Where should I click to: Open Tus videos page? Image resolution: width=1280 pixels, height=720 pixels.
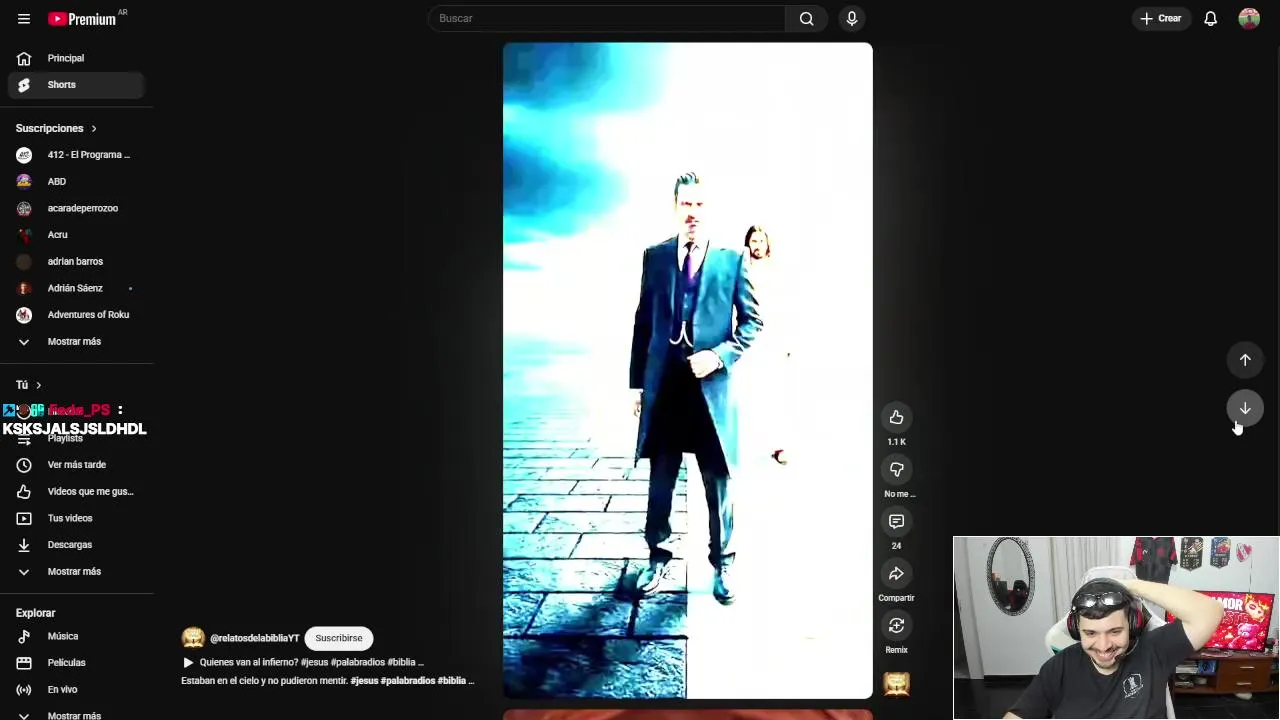click(x=76, y=518)
